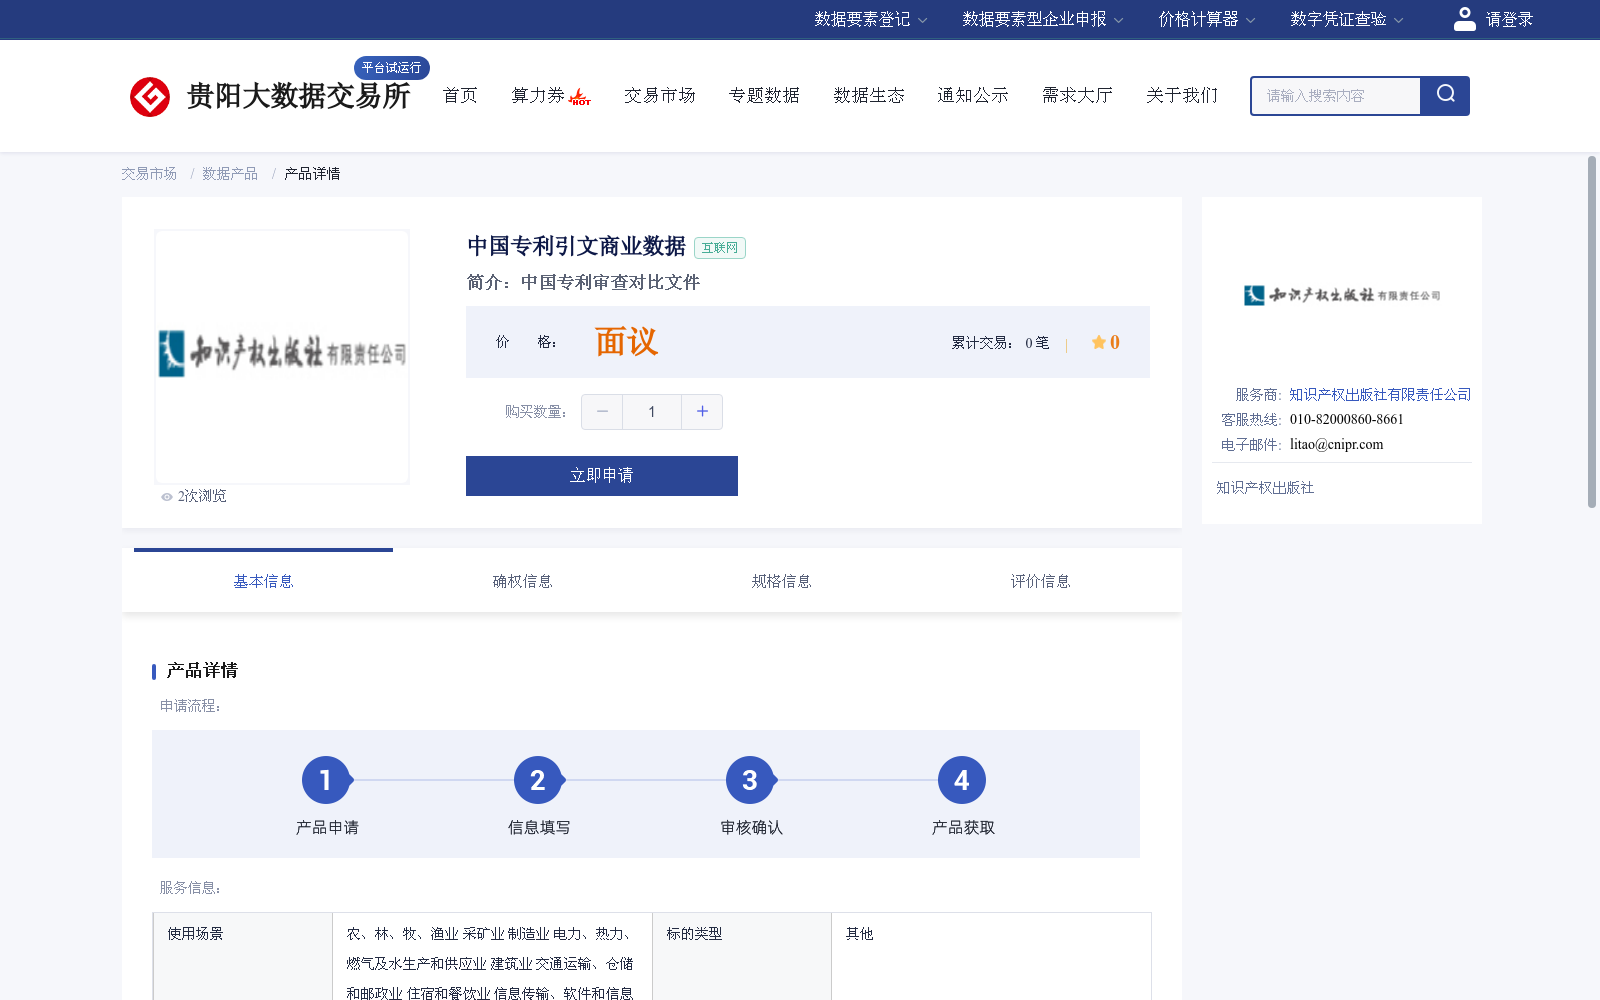Go to 首页 in main navigation

pyautogui.click(x=460, y=96)
